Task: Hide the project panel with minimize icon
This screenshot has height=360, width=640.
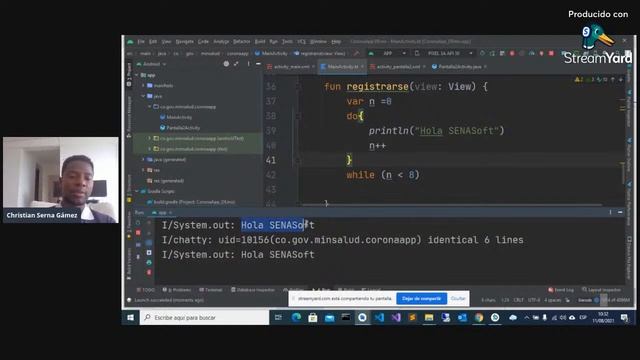Action: (258, 64)
